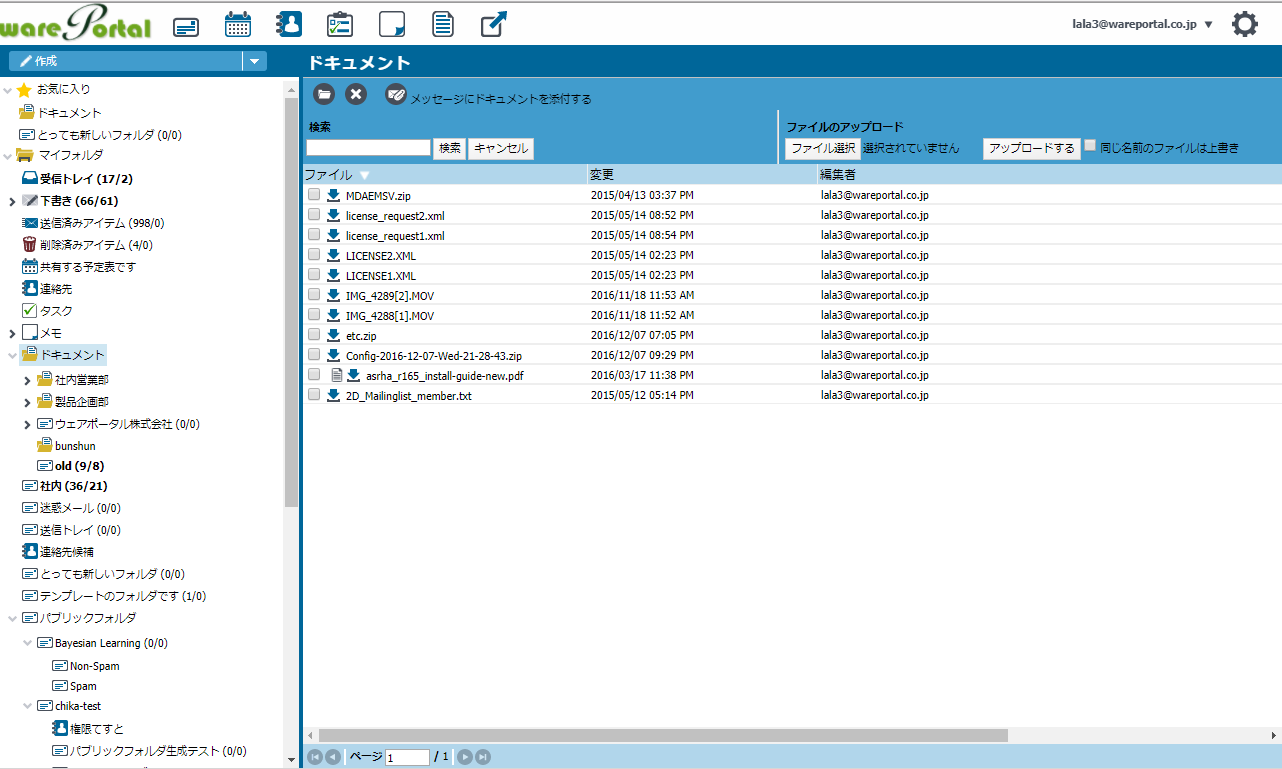The image size is (1282, 769).
Task: Expand the 社内営業部 folder
Action: [27, 380]
